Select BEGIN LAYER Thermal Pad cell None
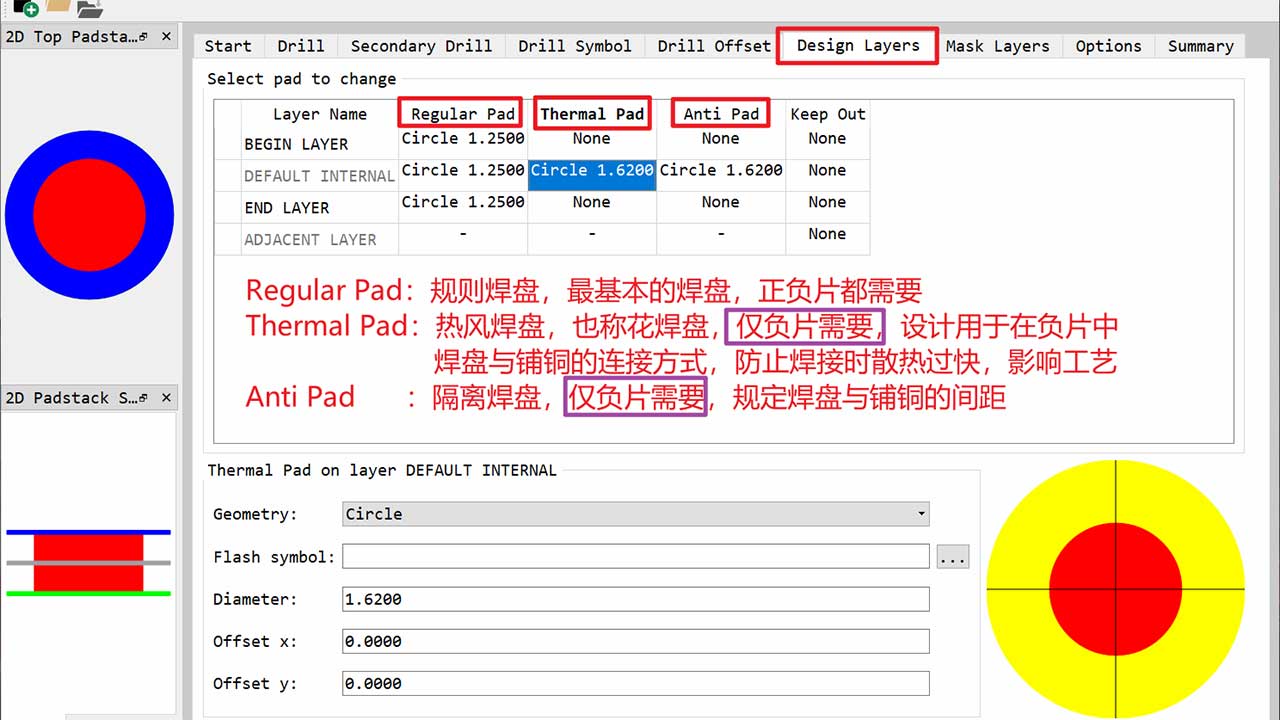Screen dimensions: 1280x720 (592, 143)
